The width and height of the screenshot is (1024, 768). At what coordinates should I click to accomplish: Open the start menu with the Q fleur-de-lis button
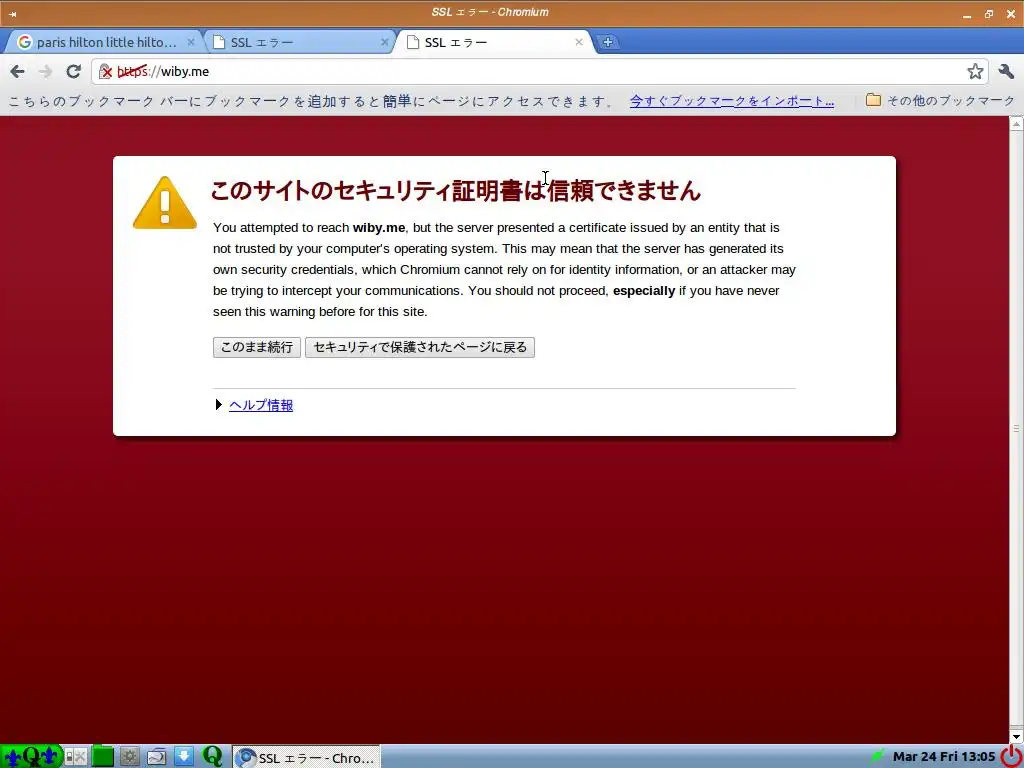[31, 756]
